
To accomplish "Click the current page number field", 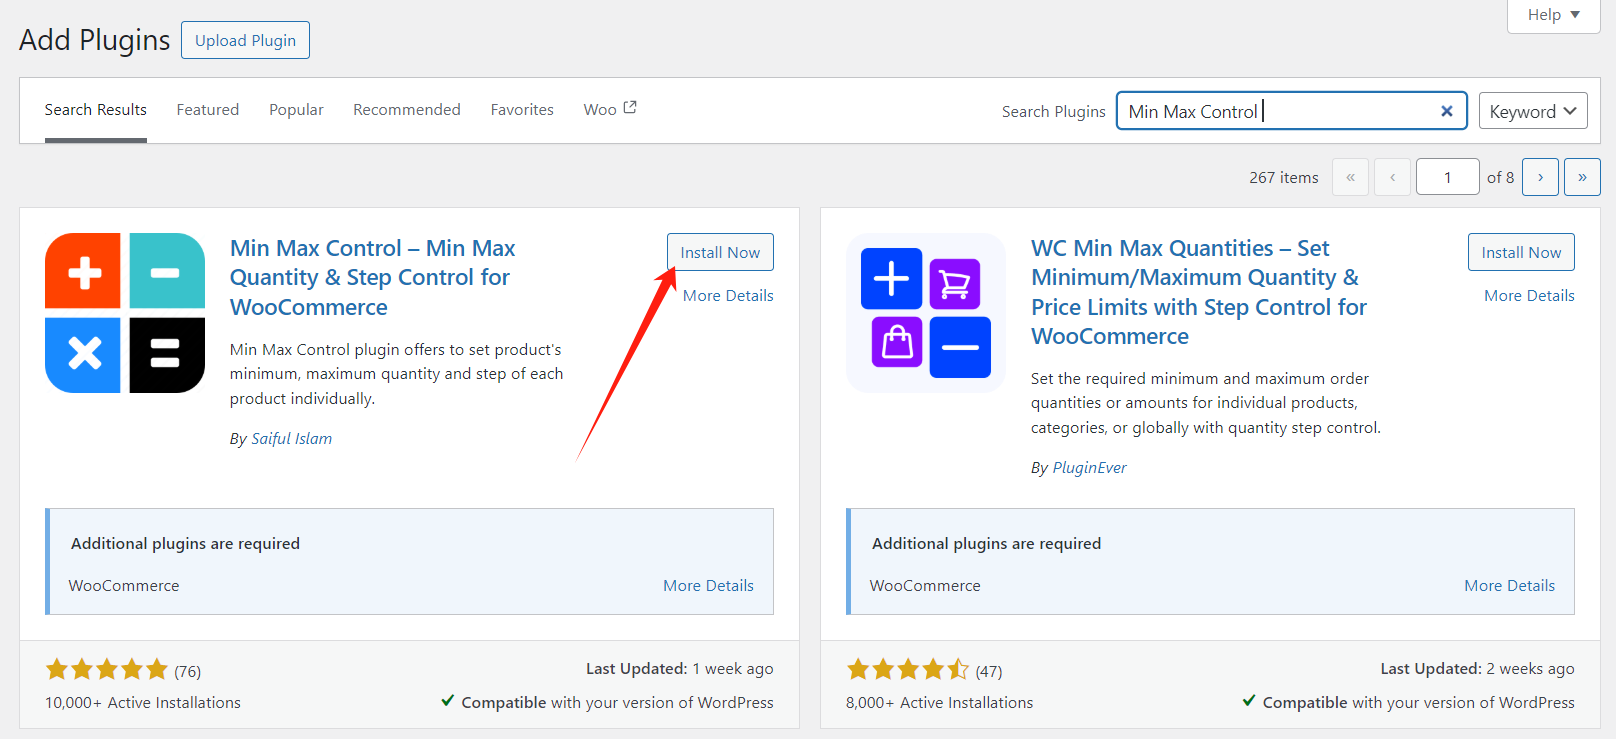I will click(x=1447, y=177).
